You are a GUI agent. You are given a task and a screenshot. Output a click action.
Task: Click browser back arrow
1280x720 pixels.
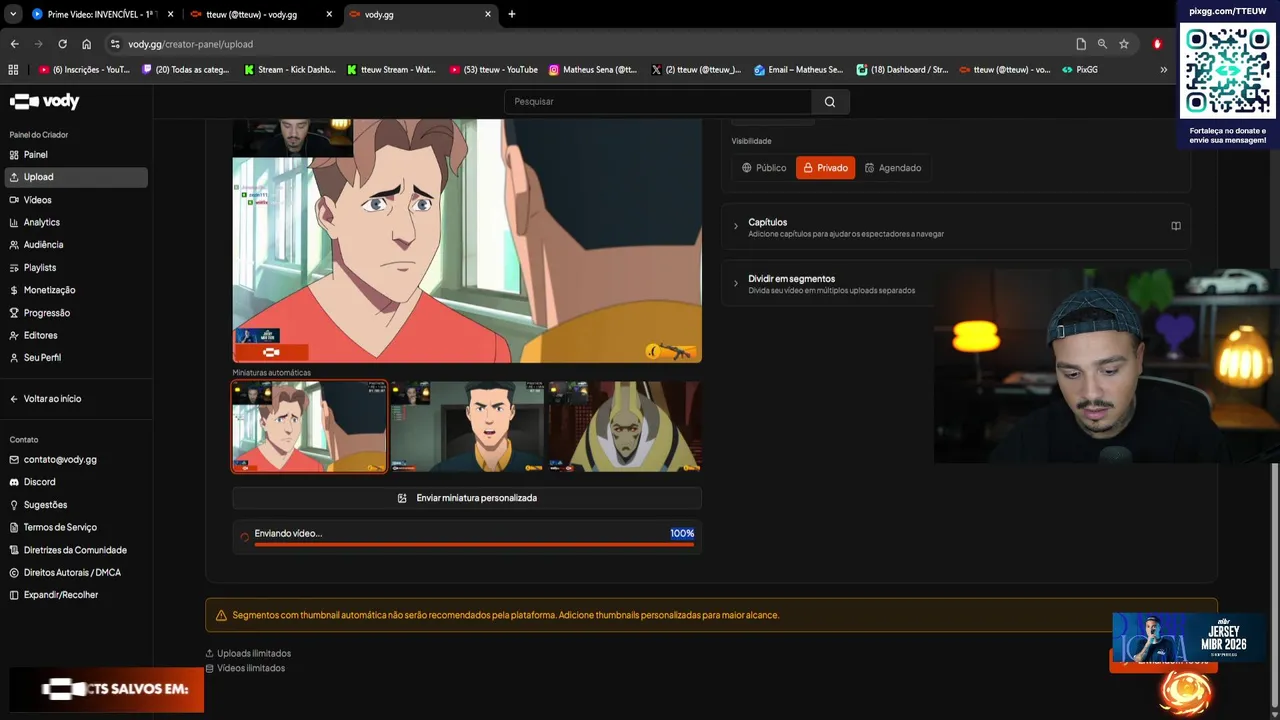14,44
